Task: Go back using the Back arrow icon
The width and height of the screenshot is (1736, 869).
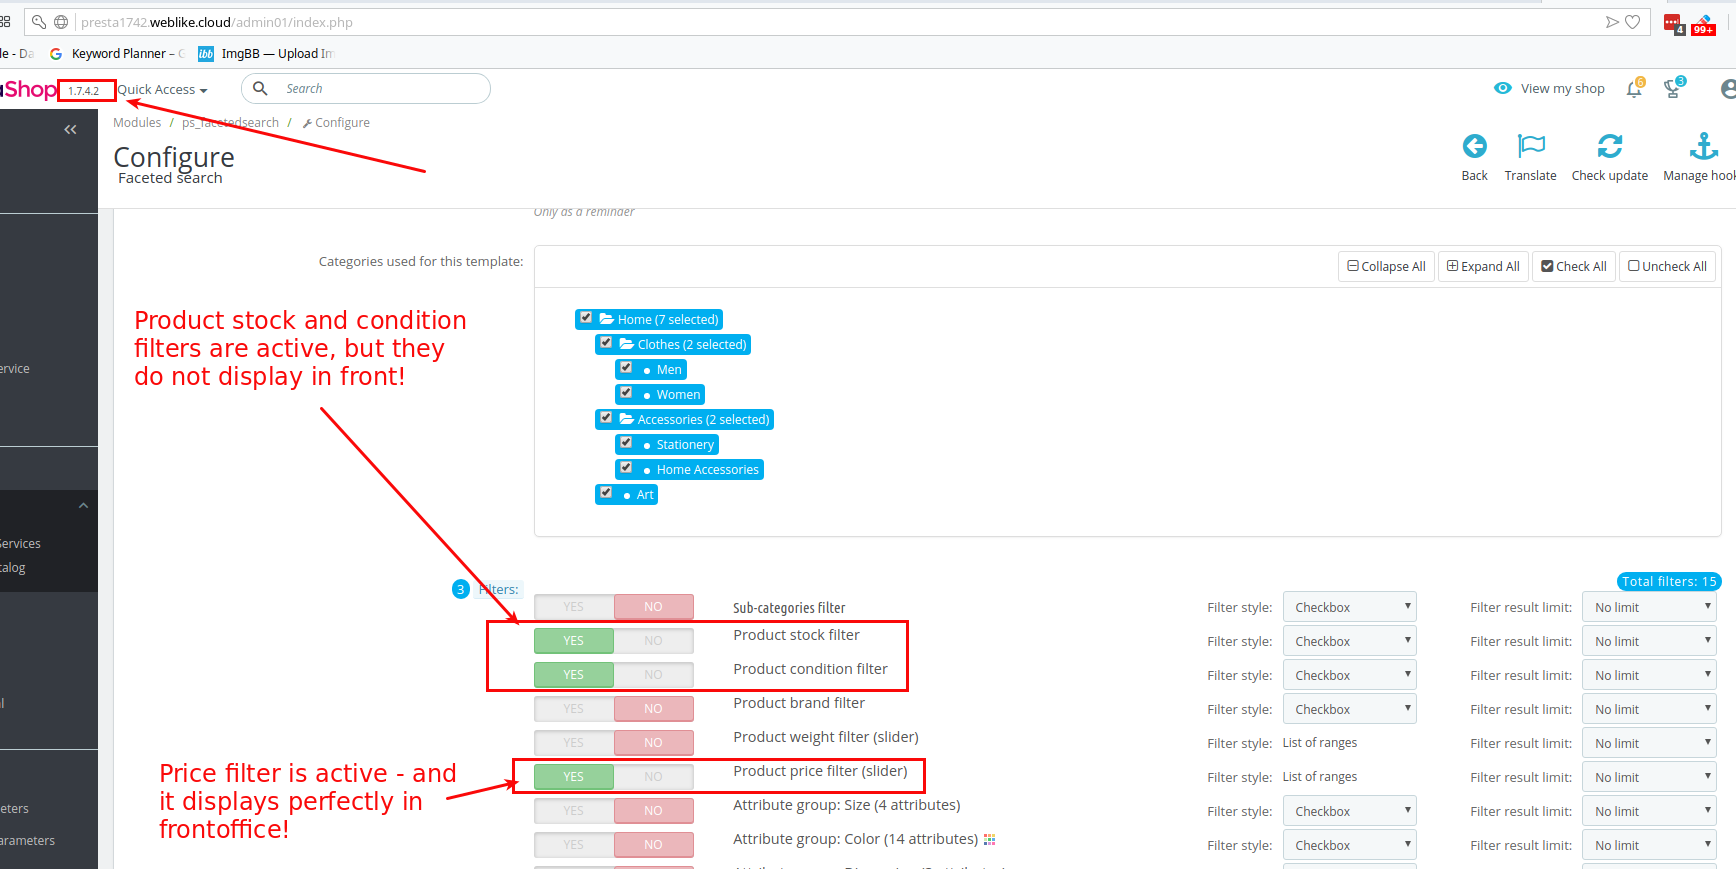Action: click(1474, 146)
